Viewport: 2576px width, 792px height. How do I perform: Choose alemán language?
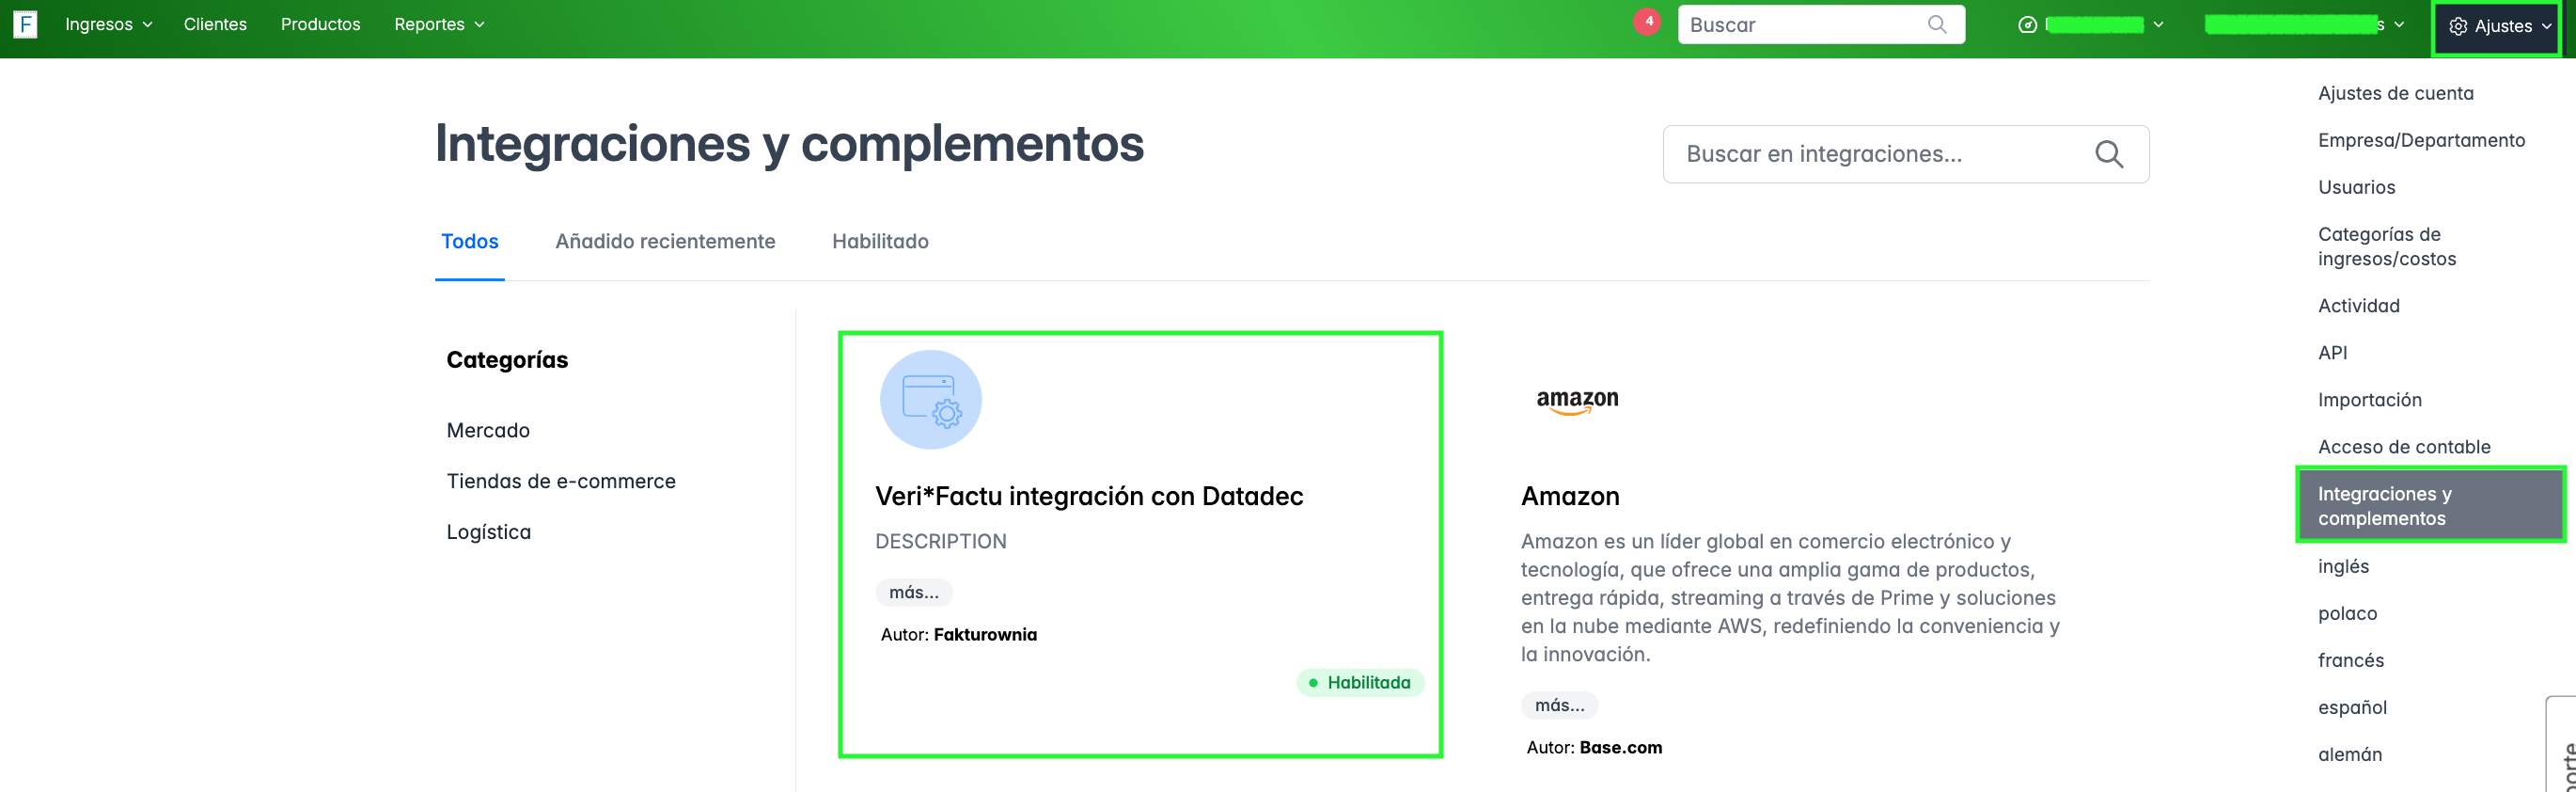(2349, 755)
